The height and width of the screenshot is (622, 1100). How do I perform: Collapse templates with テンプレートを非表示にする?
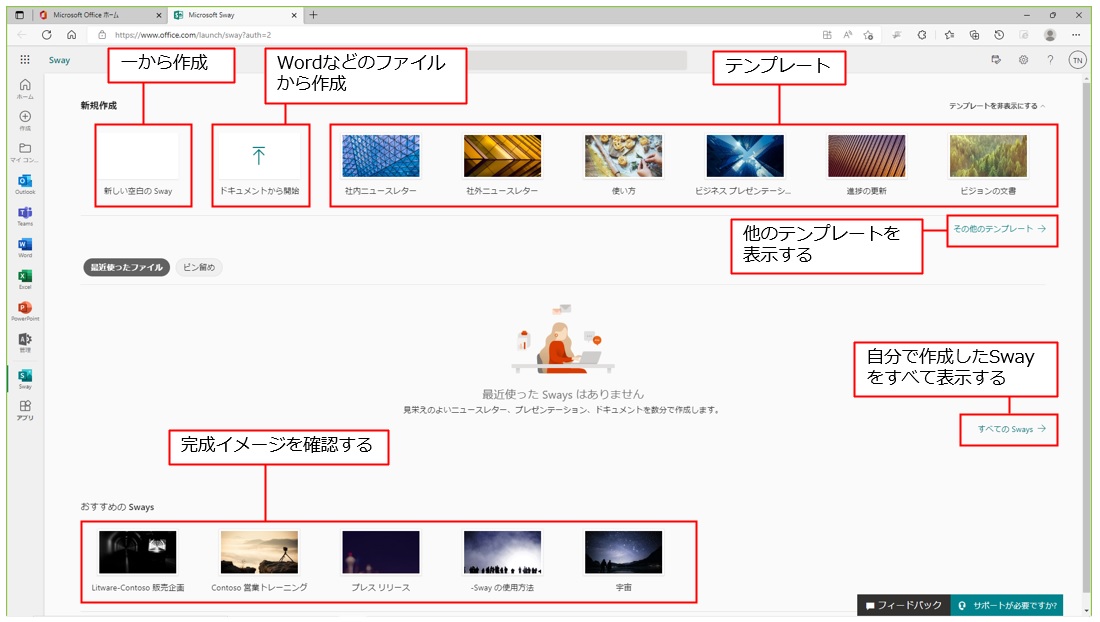(x=997, y=106)
